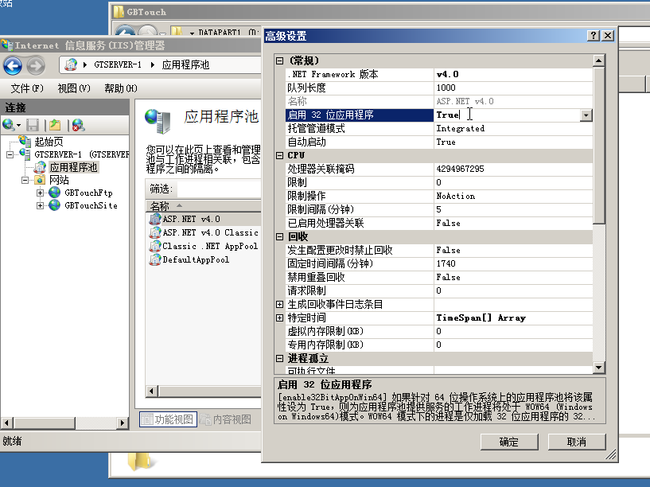Click the save disk icon in 连接 toolbar
The image size is (650, 487).
coord(32,125)
